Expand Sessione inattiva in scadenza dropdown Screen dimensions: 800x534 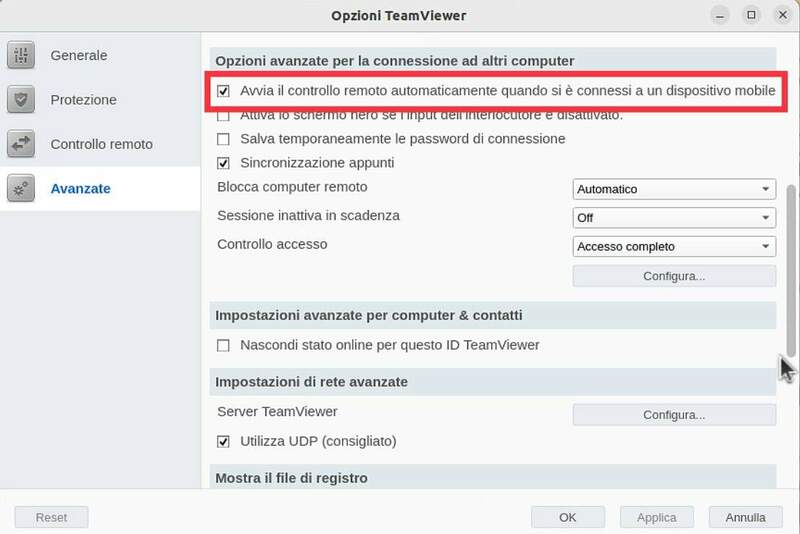675,217
